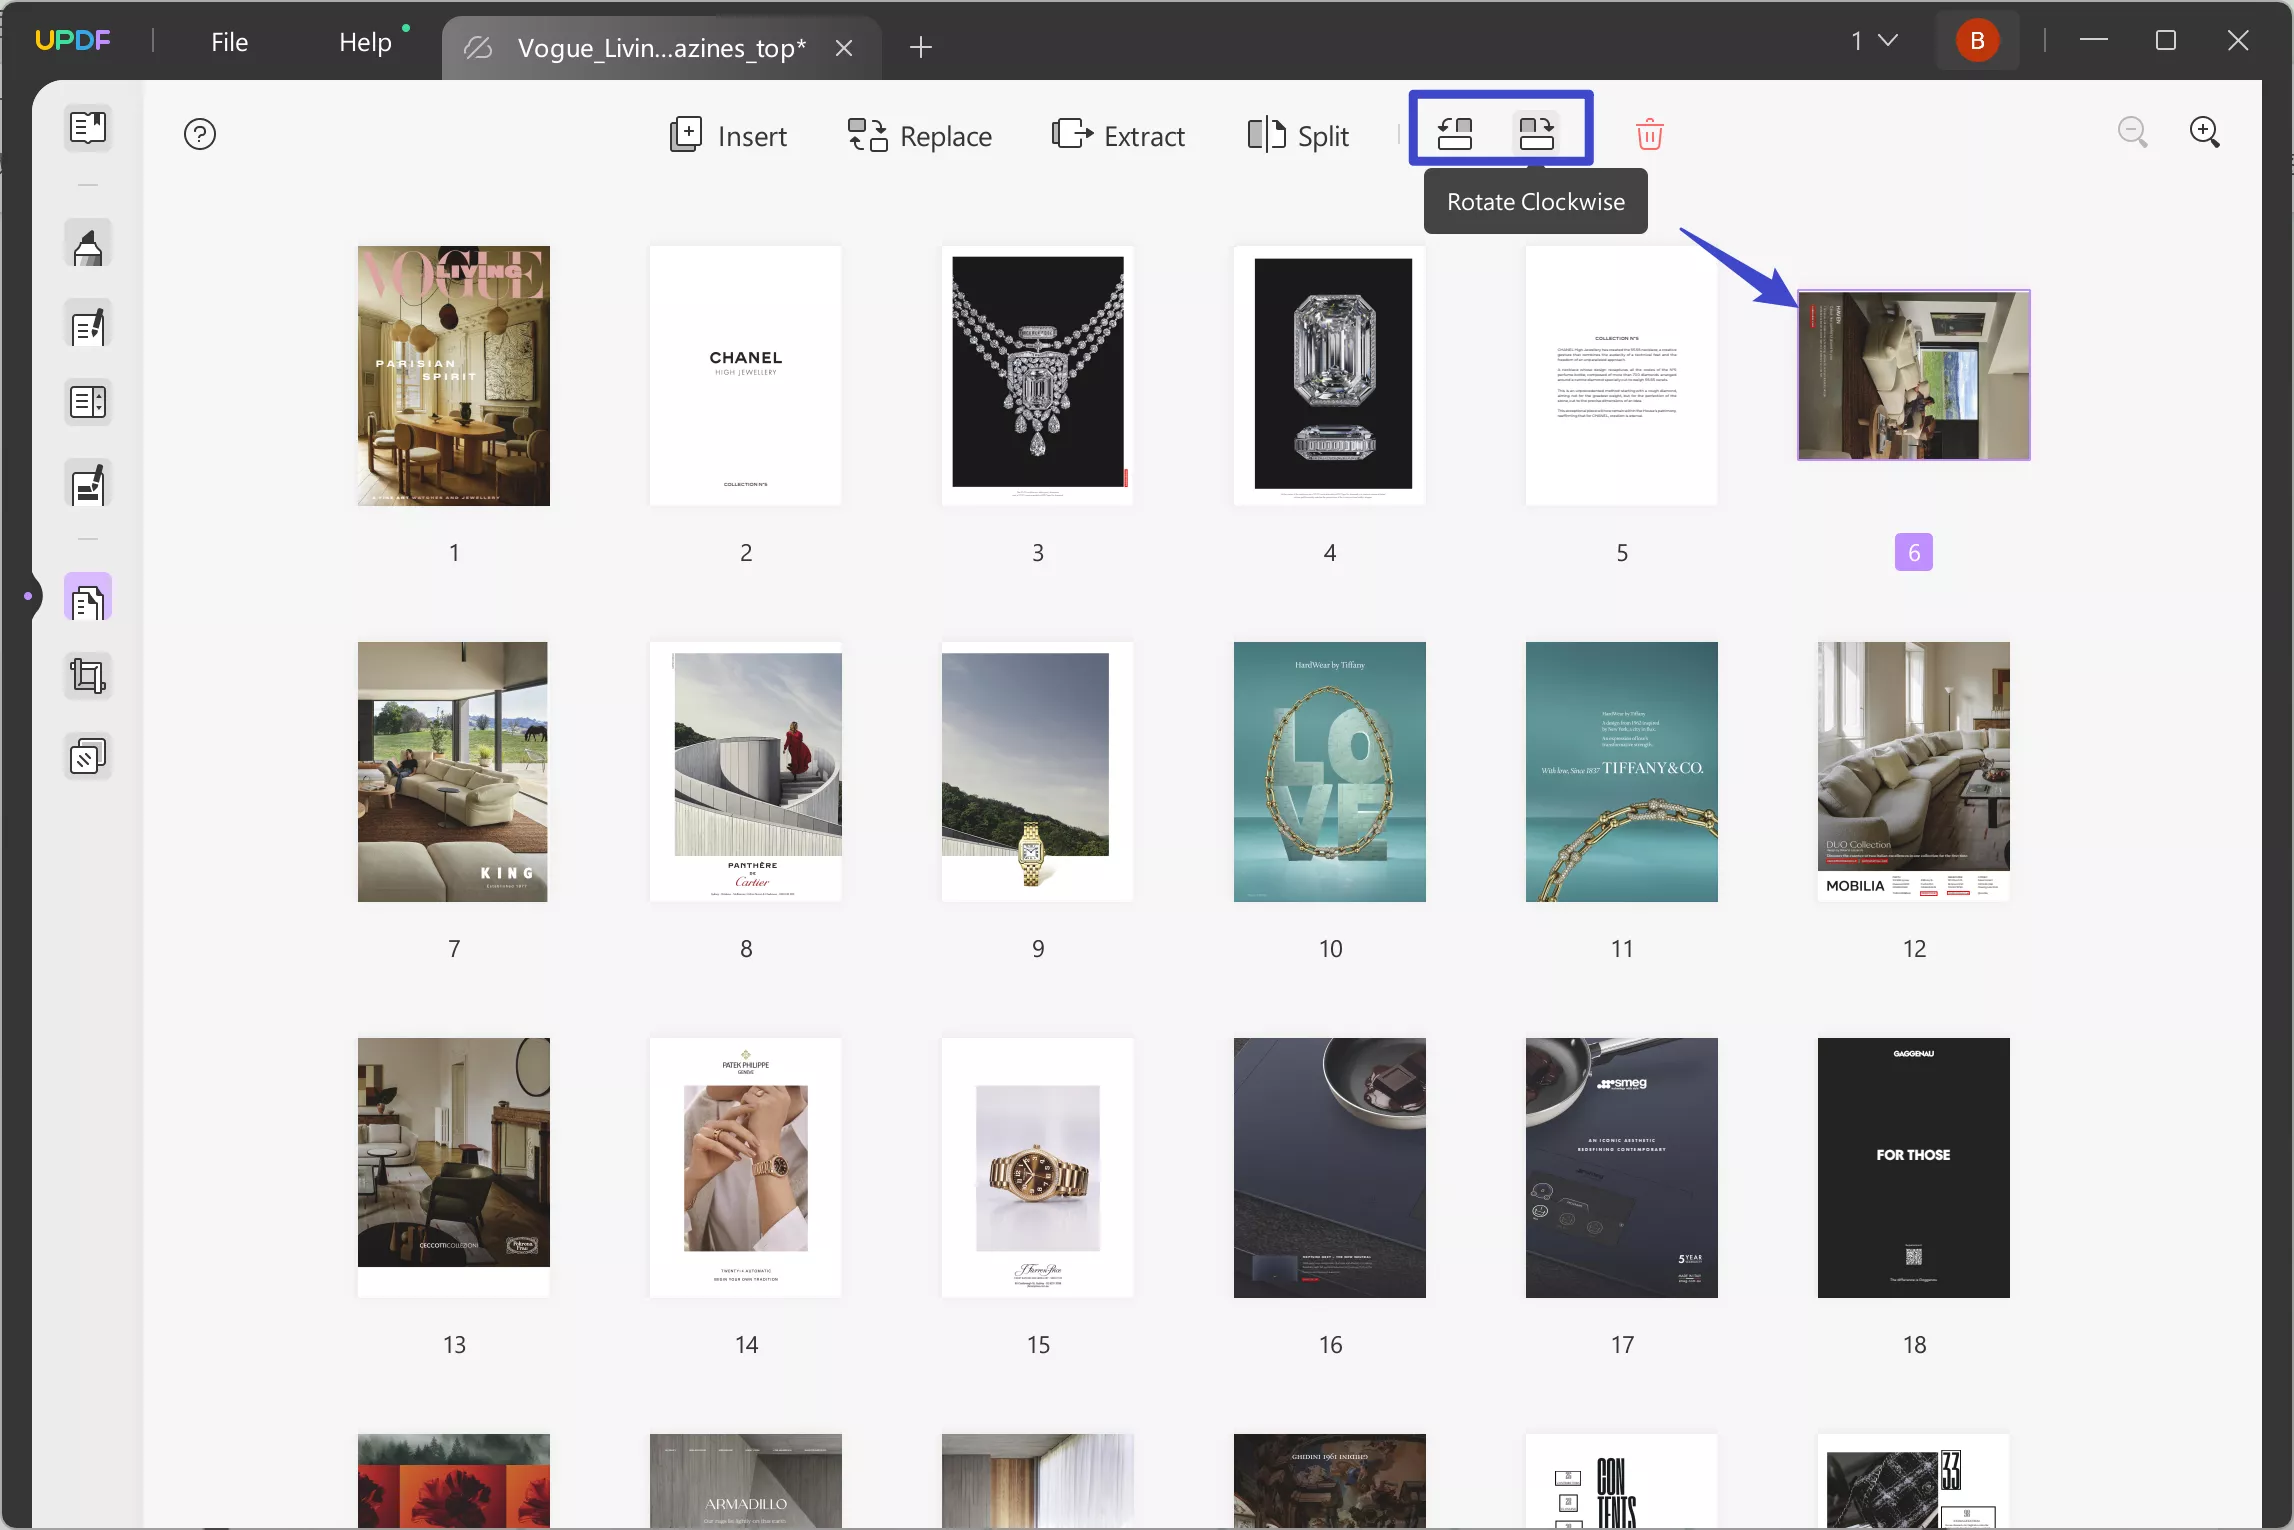The height and width of the screenshot is (1530, 2294).
Task: Select page 4 diamond ring thumbnail
Action: point(1330,376)
